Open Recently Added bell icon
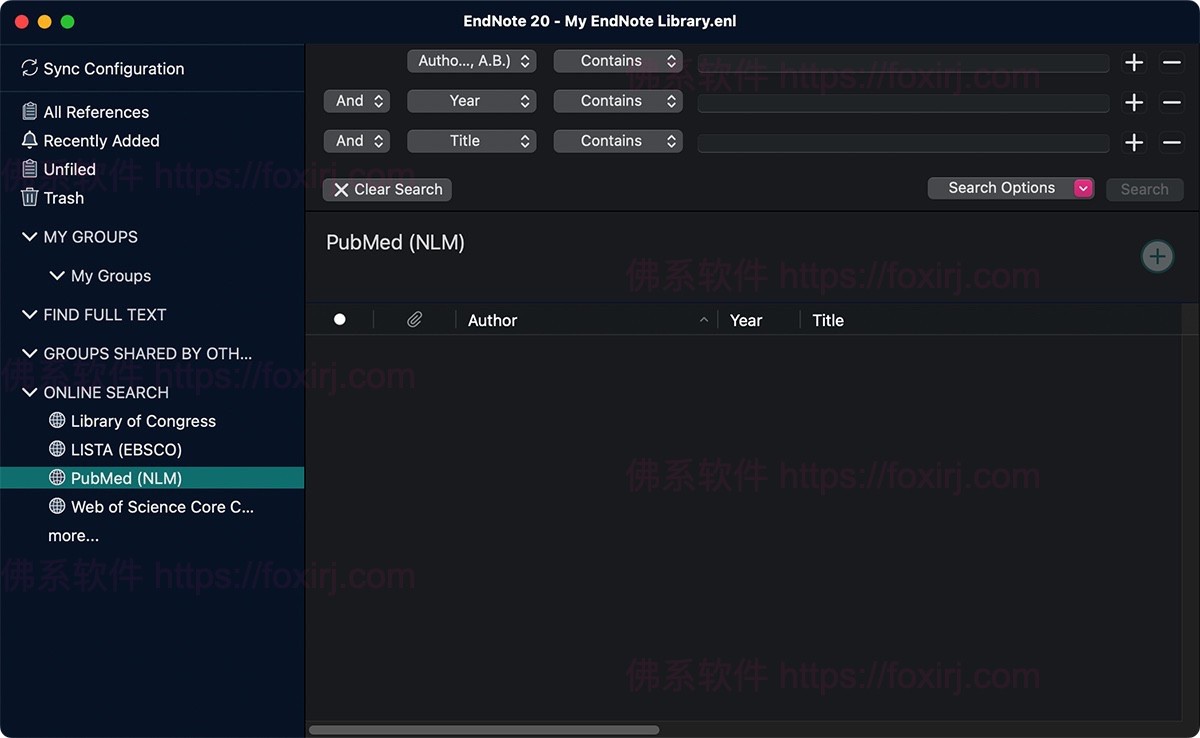Image resolution: width=1200 pixels, height=738 pixels. point(29,141)
